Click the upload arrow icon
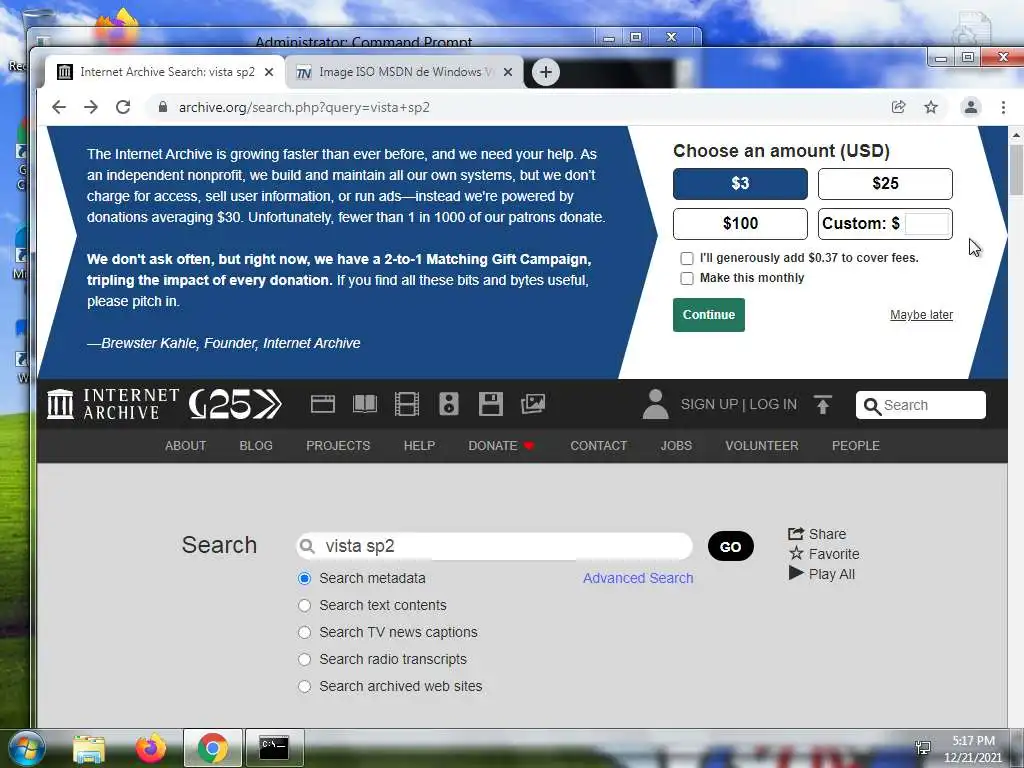Screen dimensions: 1024x768 click(823, 405)
